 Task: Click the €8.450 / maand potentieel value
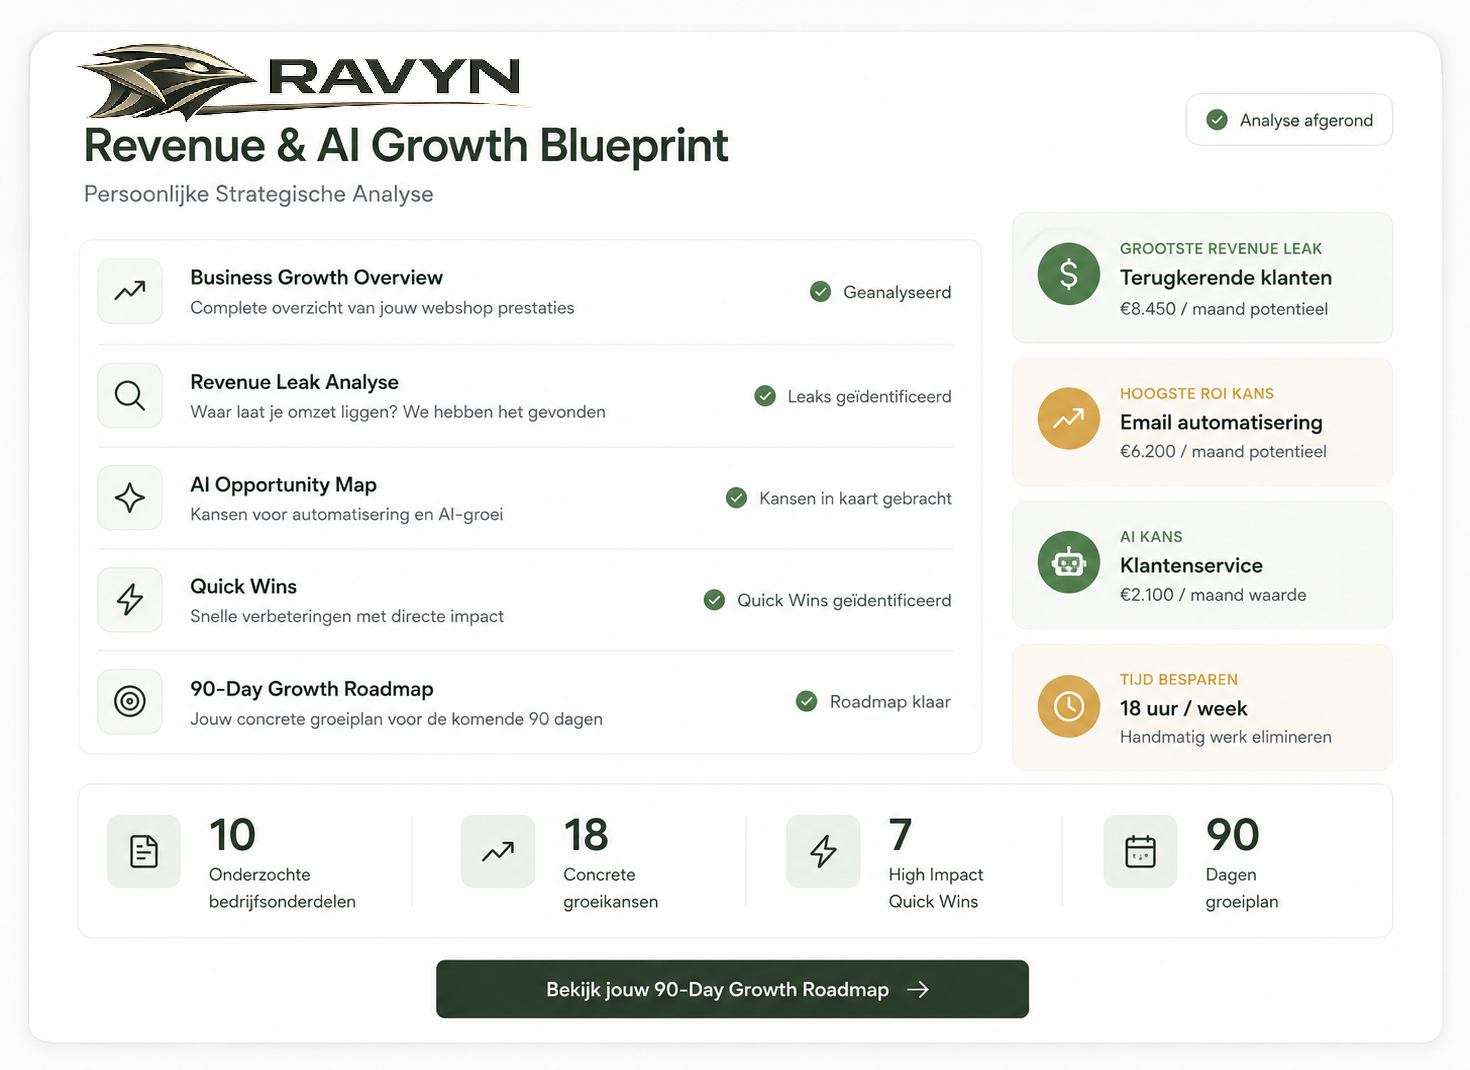click(x=1224, y=309)
